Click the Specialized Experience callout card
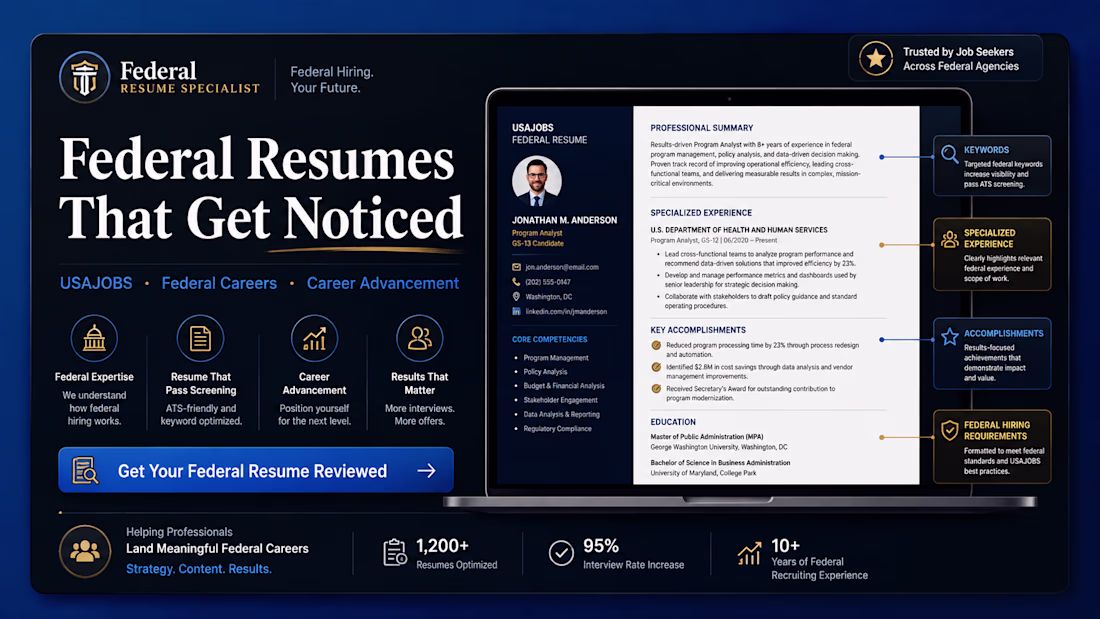The height and width of the screenshot is (619, 1100). 992,254
